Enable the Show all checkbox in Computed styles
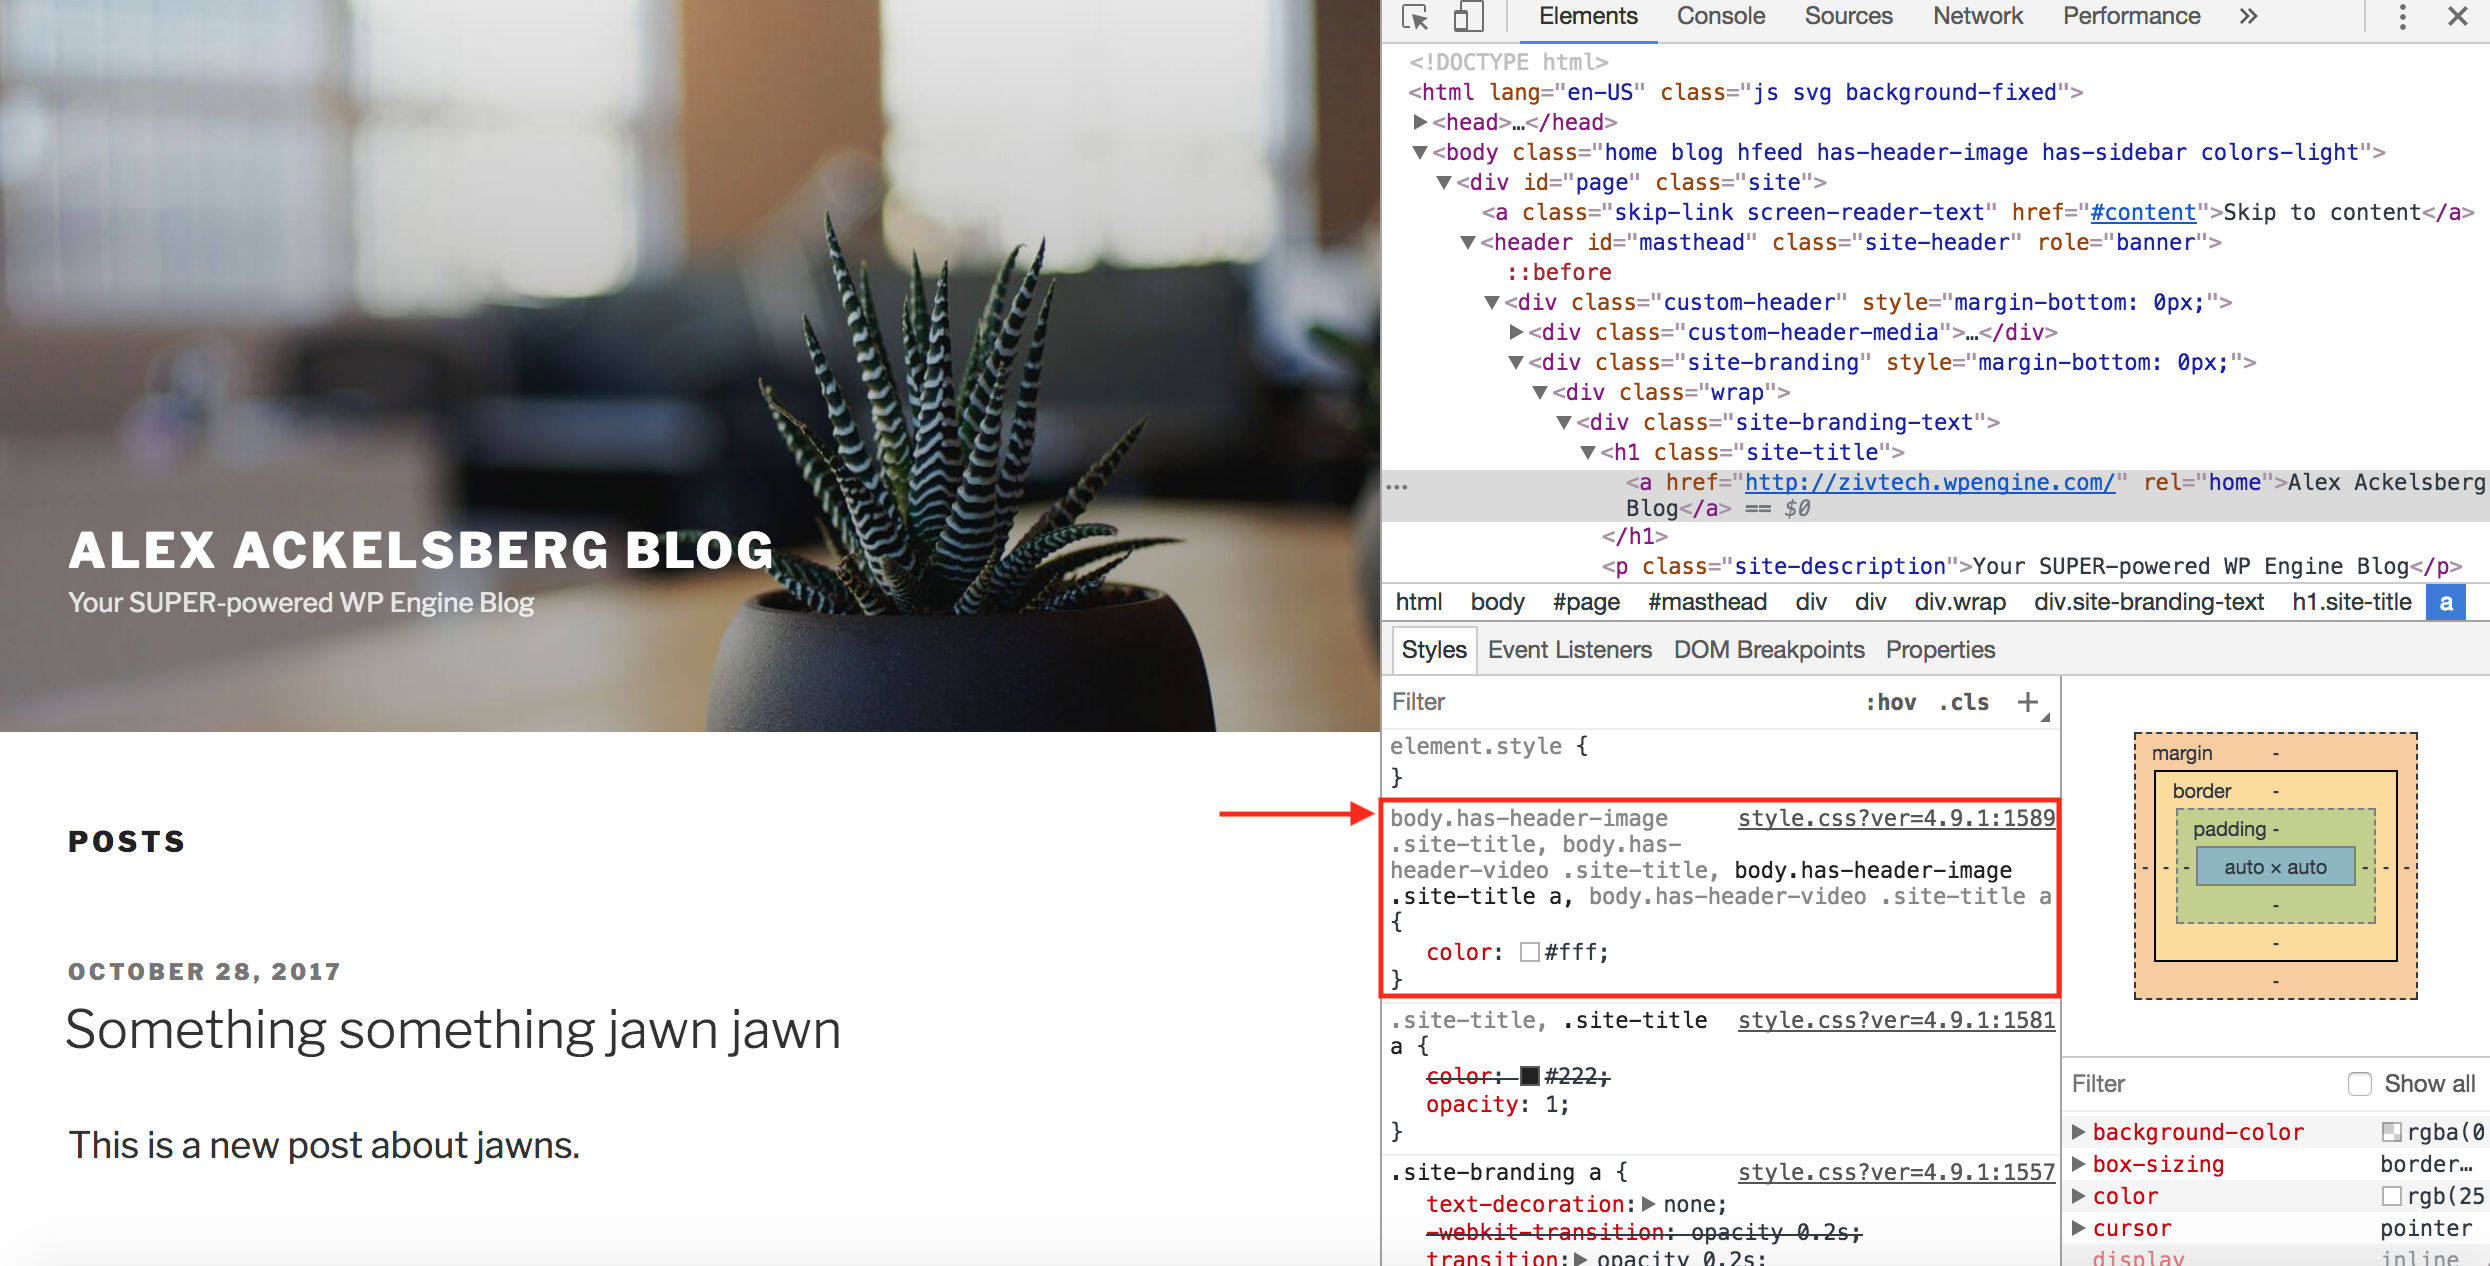Image resolution: width=2490 pixels, height=1266 pixels. pos(2360,1083)
